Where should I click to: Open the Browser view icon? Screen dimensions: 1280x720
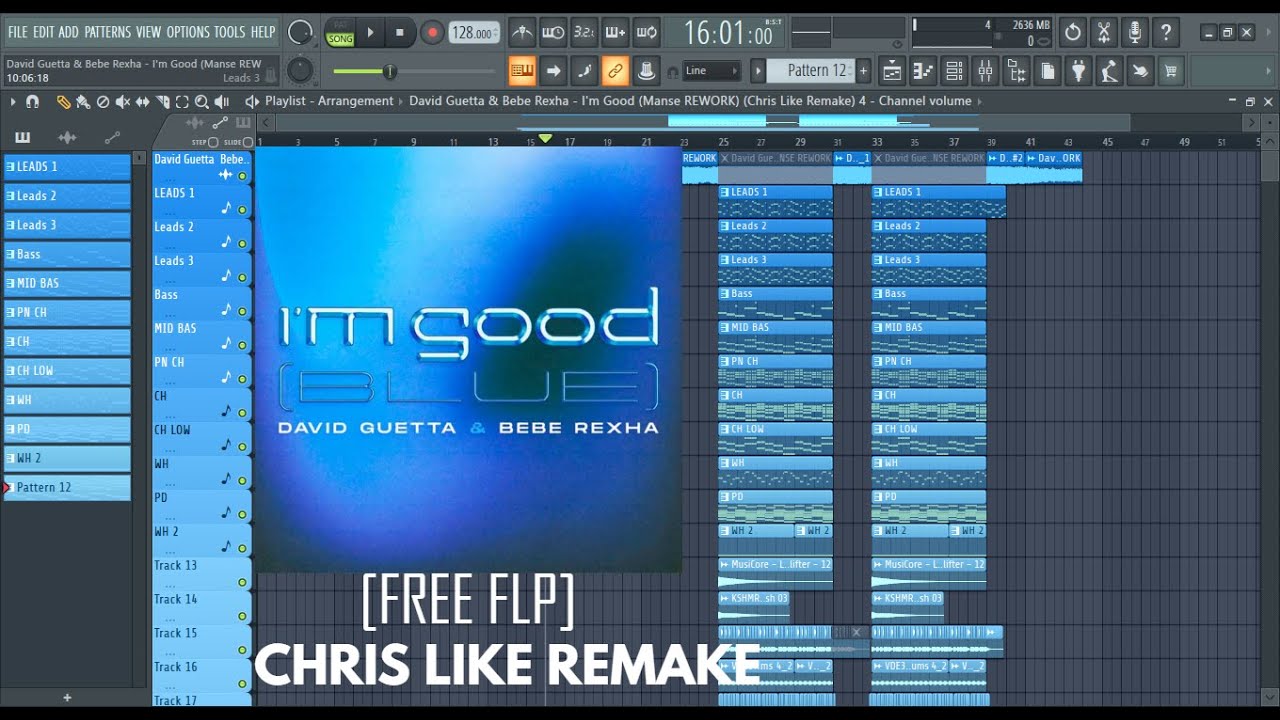click(x=1016, y=70)
